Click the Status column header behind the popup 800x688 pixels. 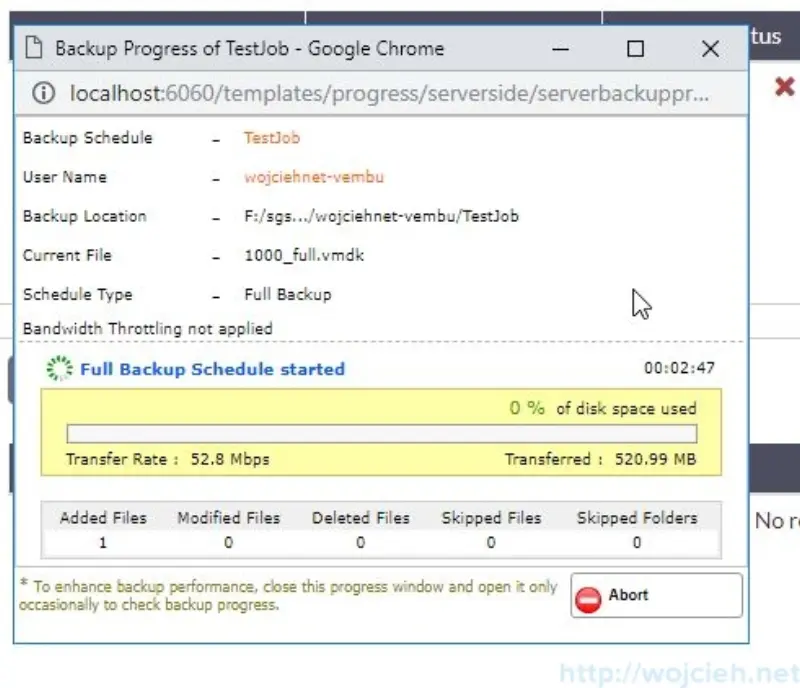click(769, 36)
